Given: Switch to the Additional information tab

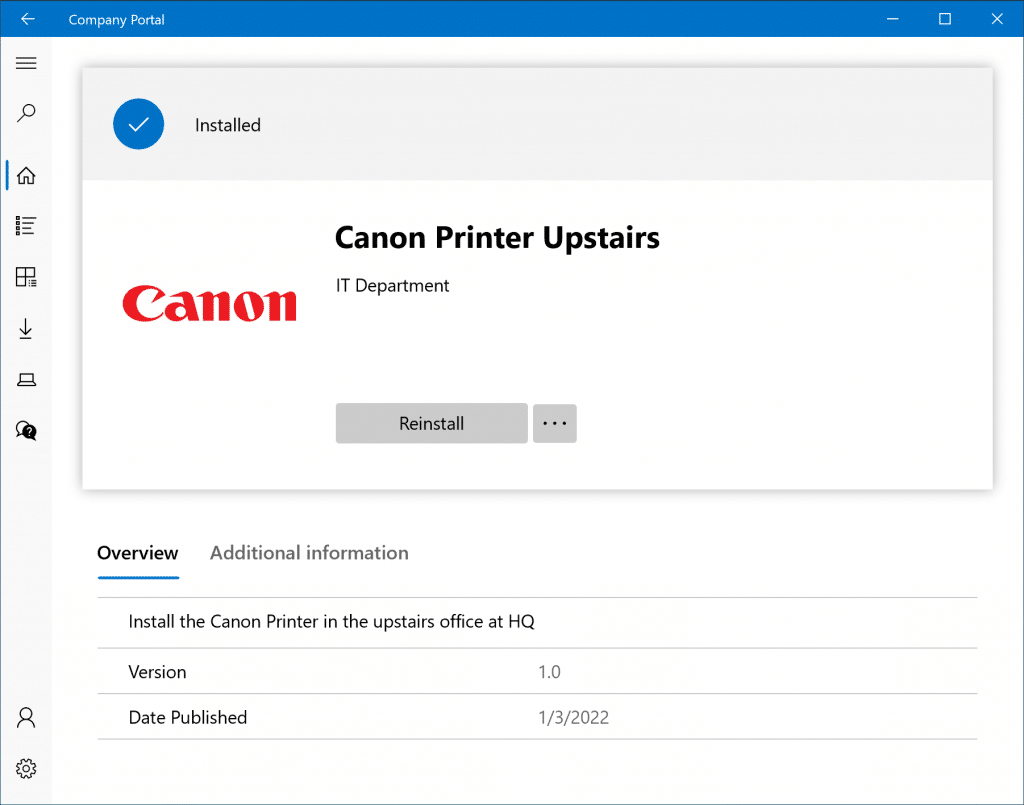Looking at the screenshot, I should (309, 553).
